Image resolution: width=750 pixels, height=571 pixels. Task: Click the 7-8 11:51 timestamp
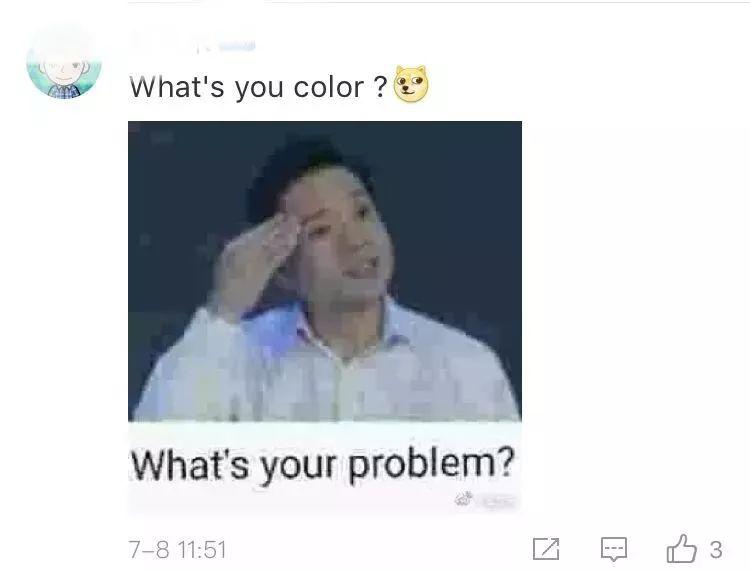[x=177, y=550]
